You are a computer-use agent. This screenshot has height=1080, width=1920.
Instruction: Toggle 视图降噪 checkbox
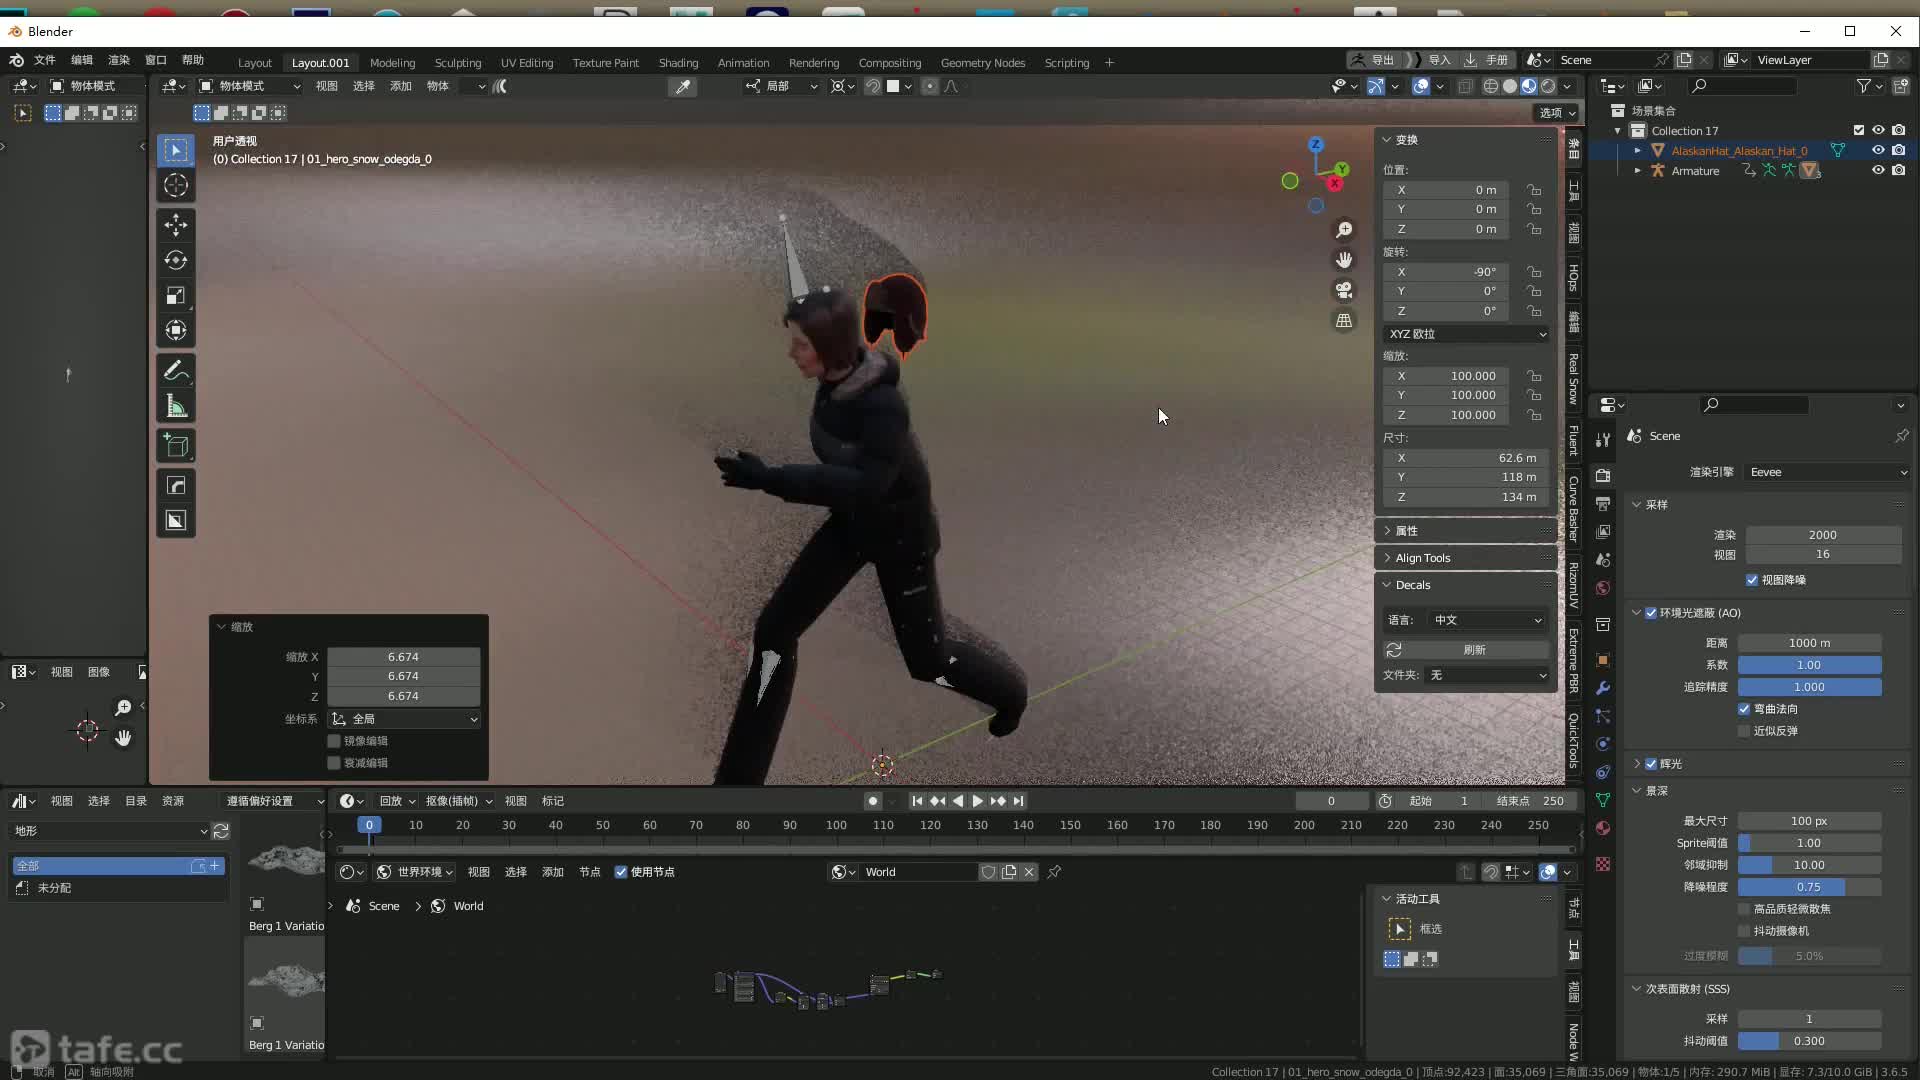point(1752,580)
